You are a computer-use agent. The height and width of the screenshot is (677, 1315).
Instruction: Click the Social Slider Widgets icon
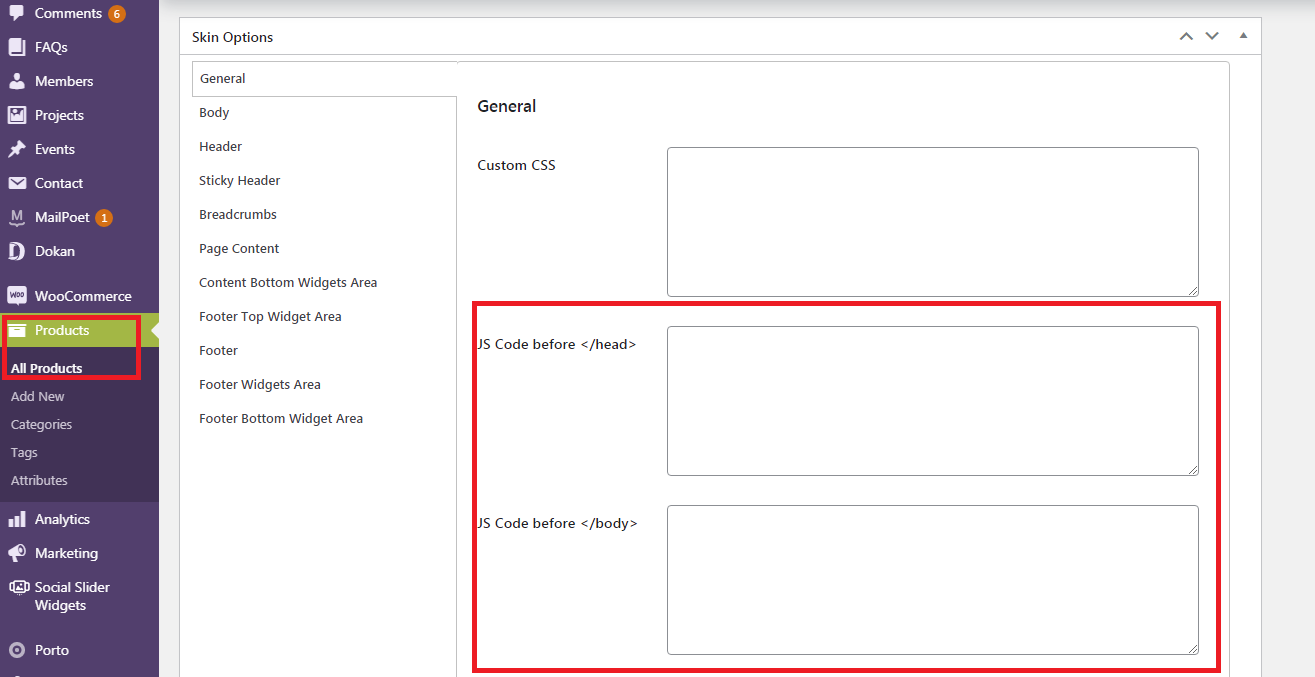point(17,587)
